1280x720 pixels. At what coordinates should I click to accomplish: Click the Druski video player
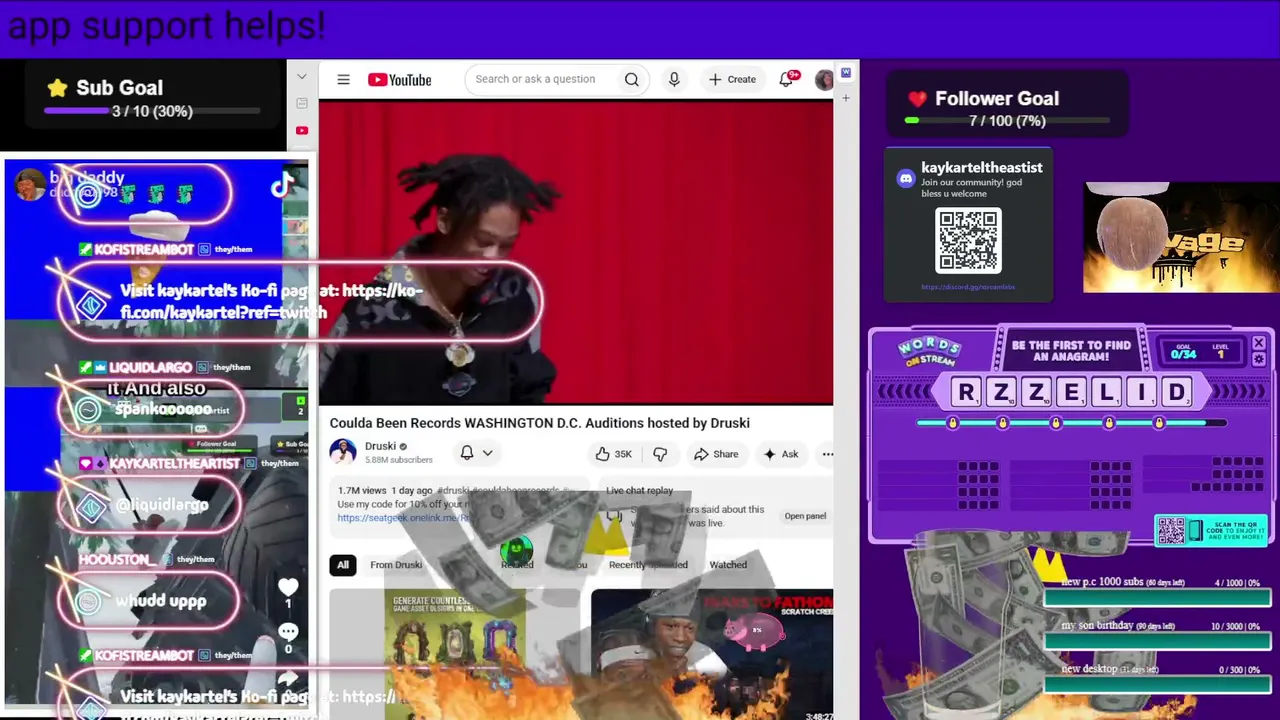coord(576,252)
